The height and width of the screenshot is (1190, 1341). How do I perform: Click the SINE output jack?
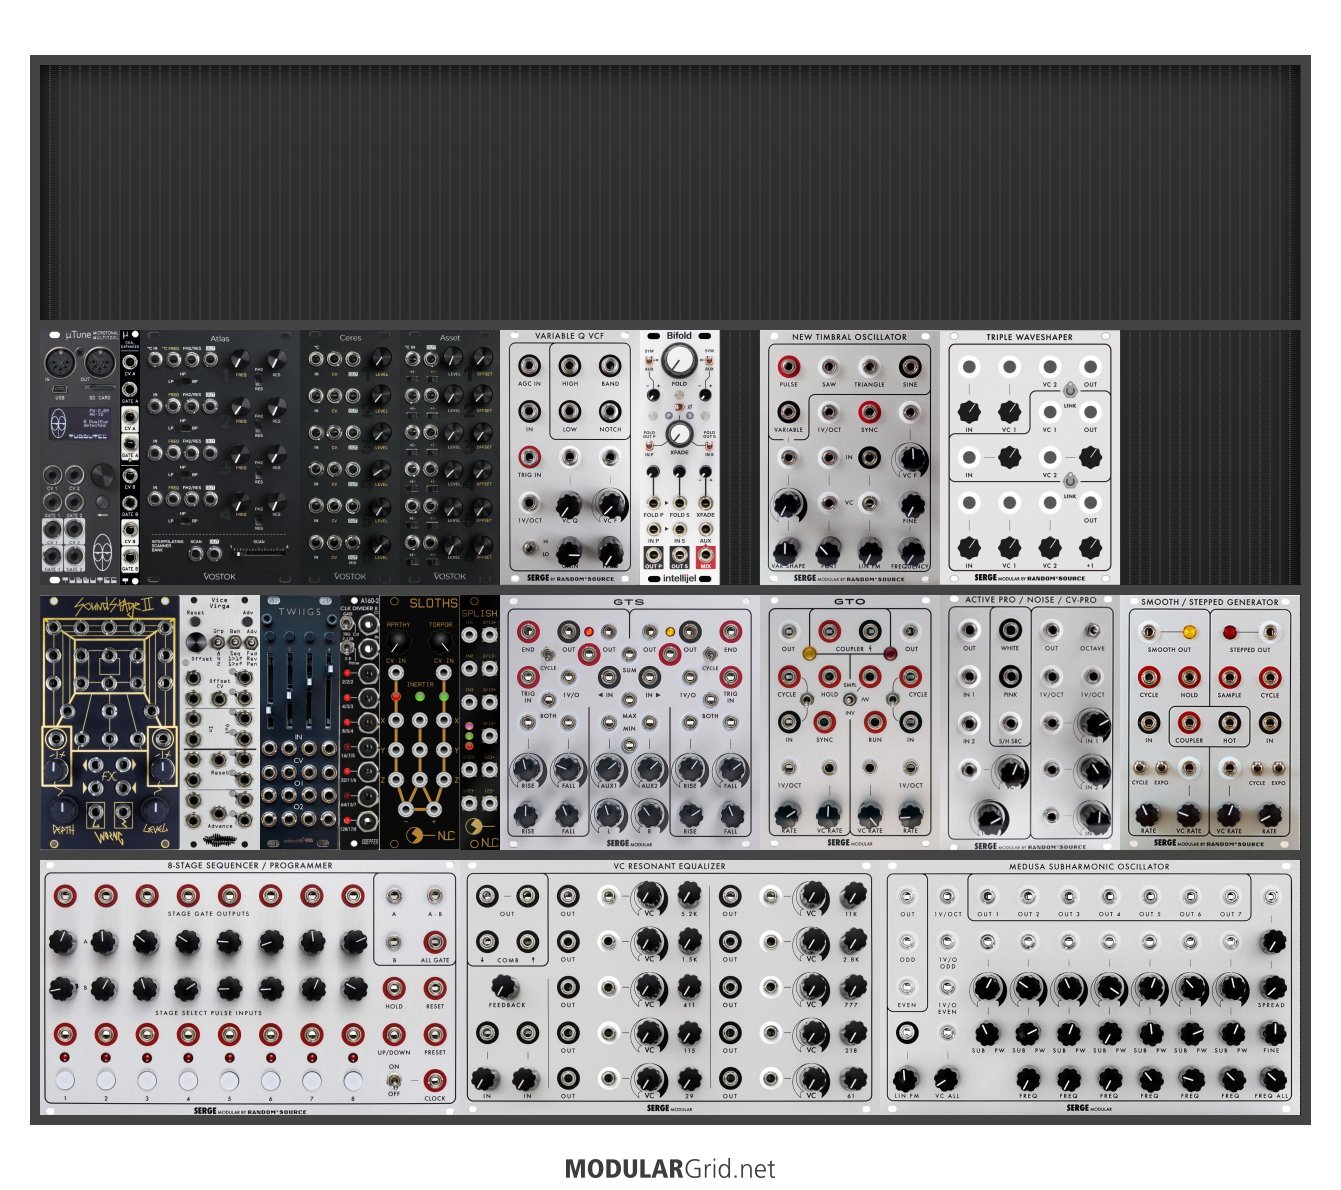[x=910, y=365]
